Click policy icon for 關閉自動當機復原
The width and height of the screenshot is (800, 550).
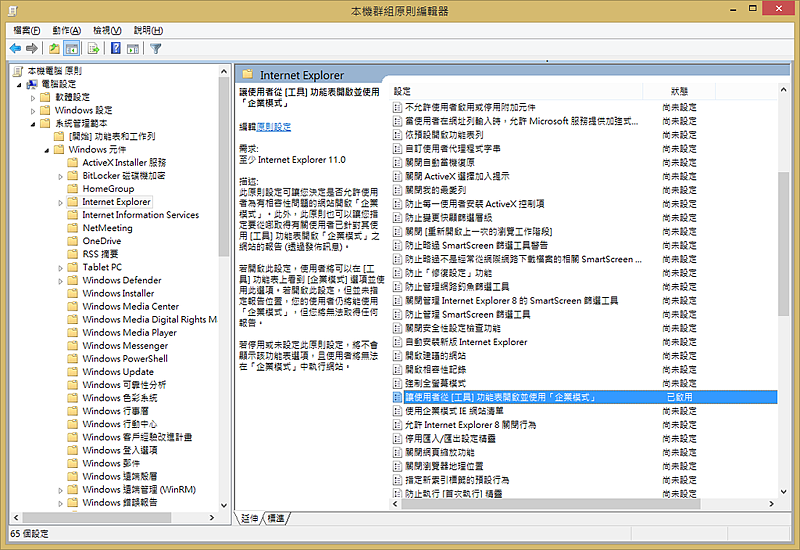click(397, 162)
